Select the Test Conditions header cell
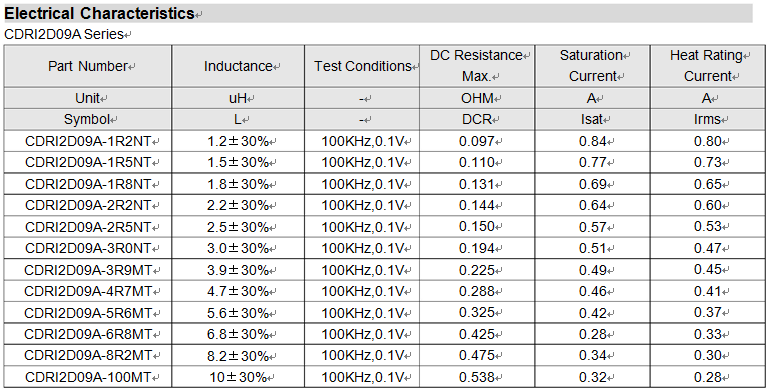This screenshot has height=389, width=770. coord(362,66)
